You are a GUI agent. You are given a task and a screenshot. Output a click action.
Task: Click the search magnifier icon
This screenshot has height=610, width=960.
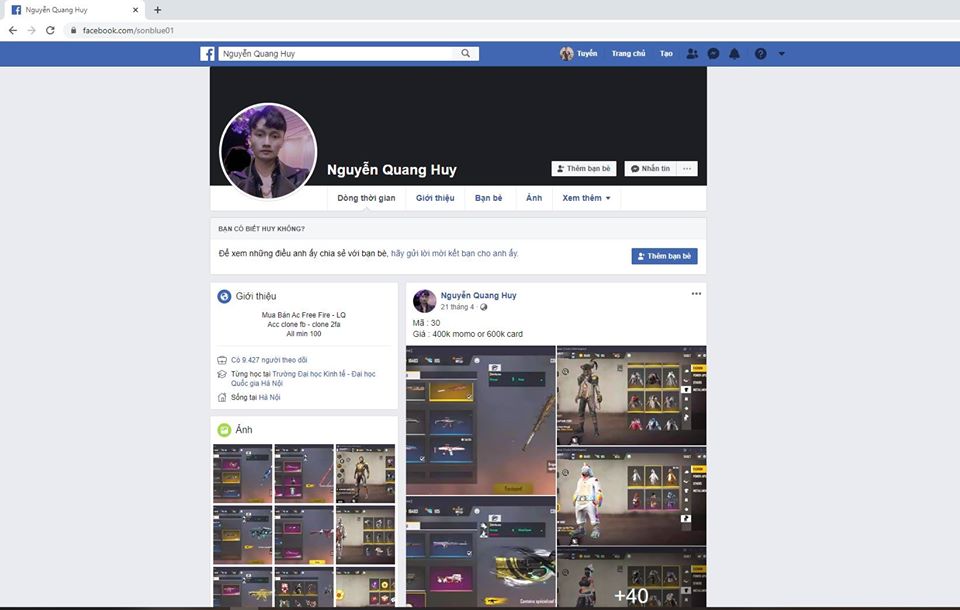tap(466, 54)
